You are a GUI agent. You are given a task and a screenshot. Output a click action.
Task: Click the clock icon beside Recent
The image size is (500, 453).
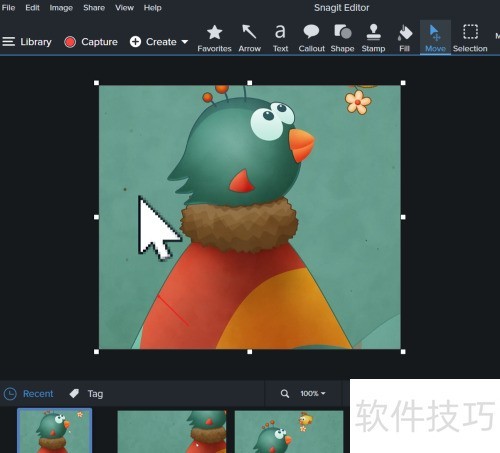pos(10,394)
